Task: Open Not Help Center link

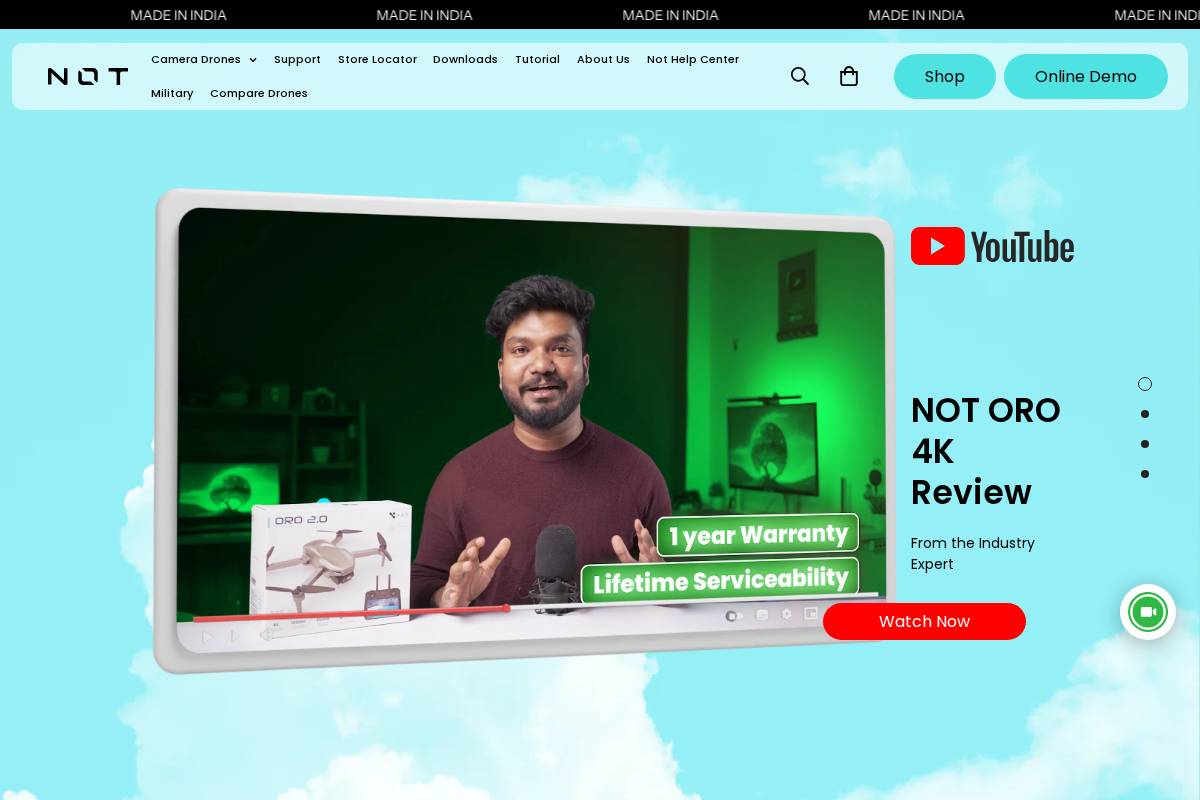Action: click(693, 59)
